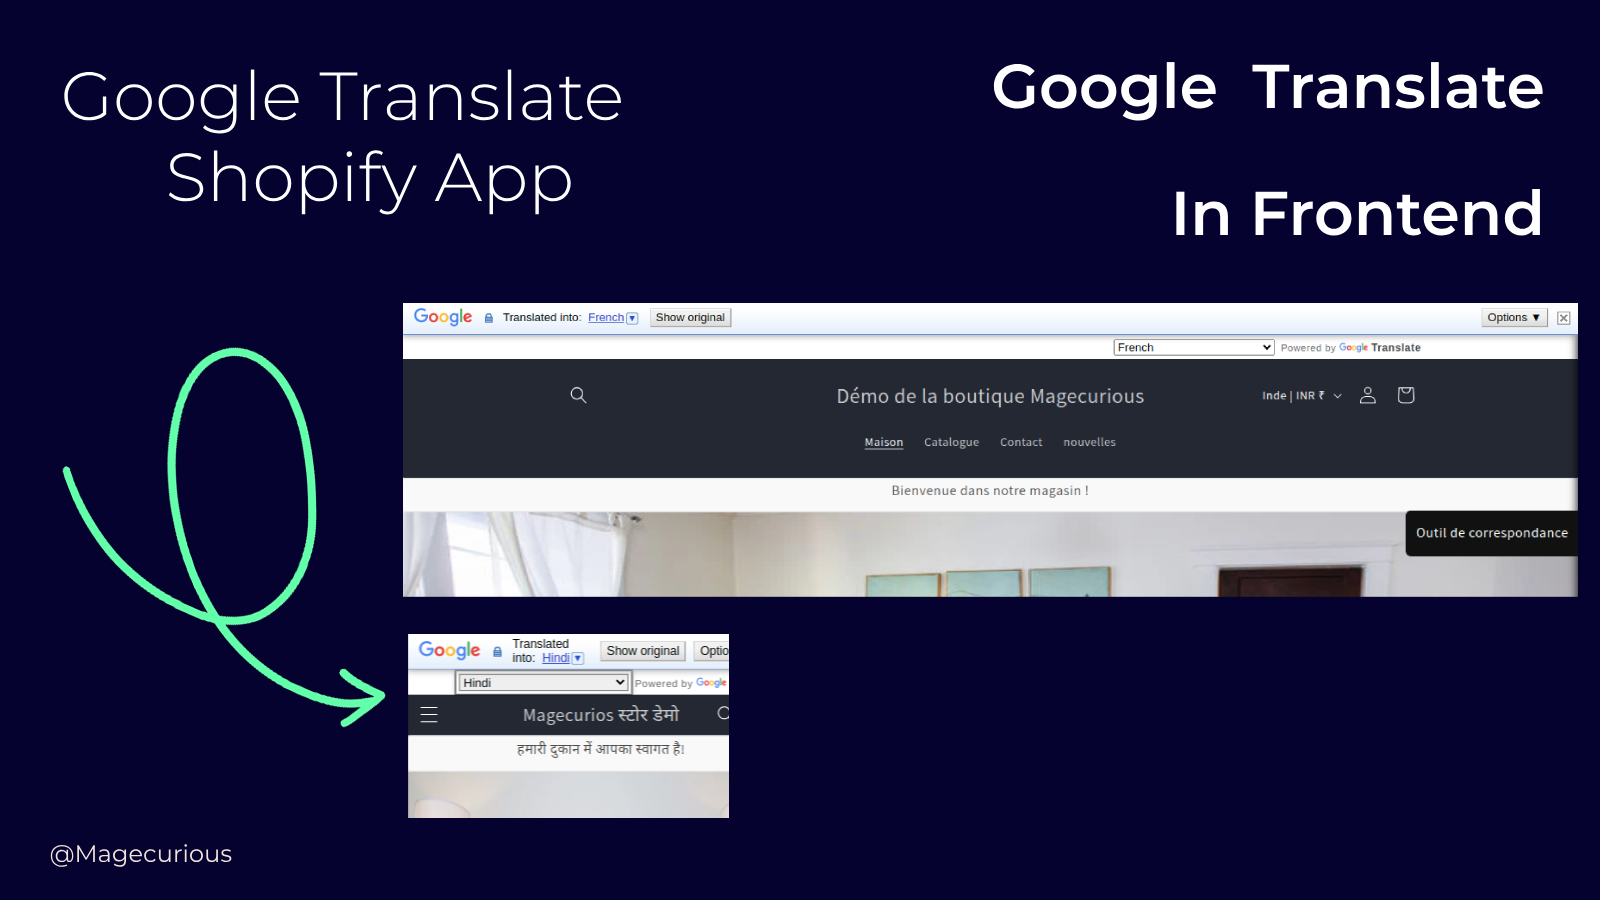This screenshot has width=1600, height=900.
Task: Open the shopping cart icon in French store
Action: tap(1406, 395)
